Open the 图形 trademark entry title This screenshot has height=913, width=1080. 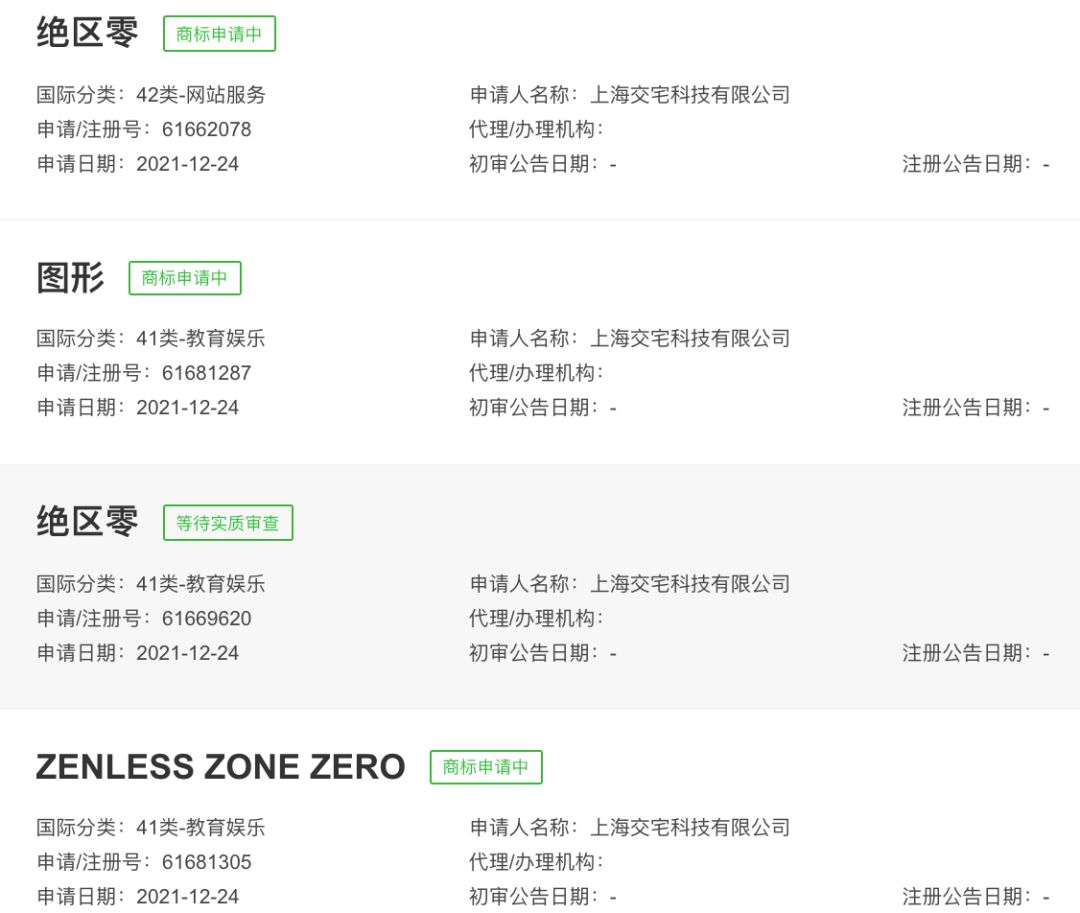point(70,277)
